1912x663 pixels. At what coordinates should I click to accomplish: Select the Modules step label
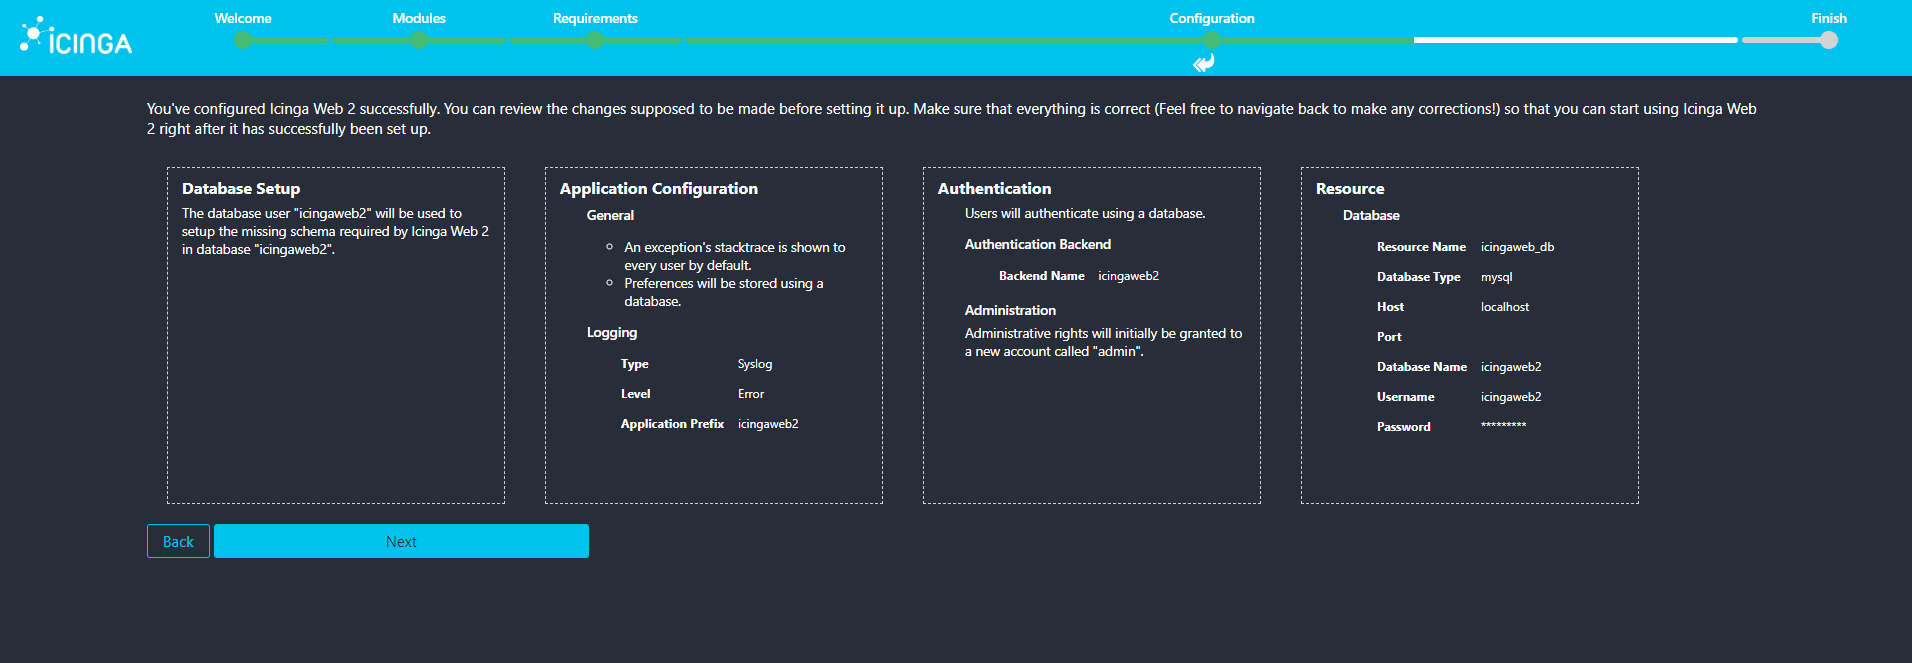coord(419,18)
